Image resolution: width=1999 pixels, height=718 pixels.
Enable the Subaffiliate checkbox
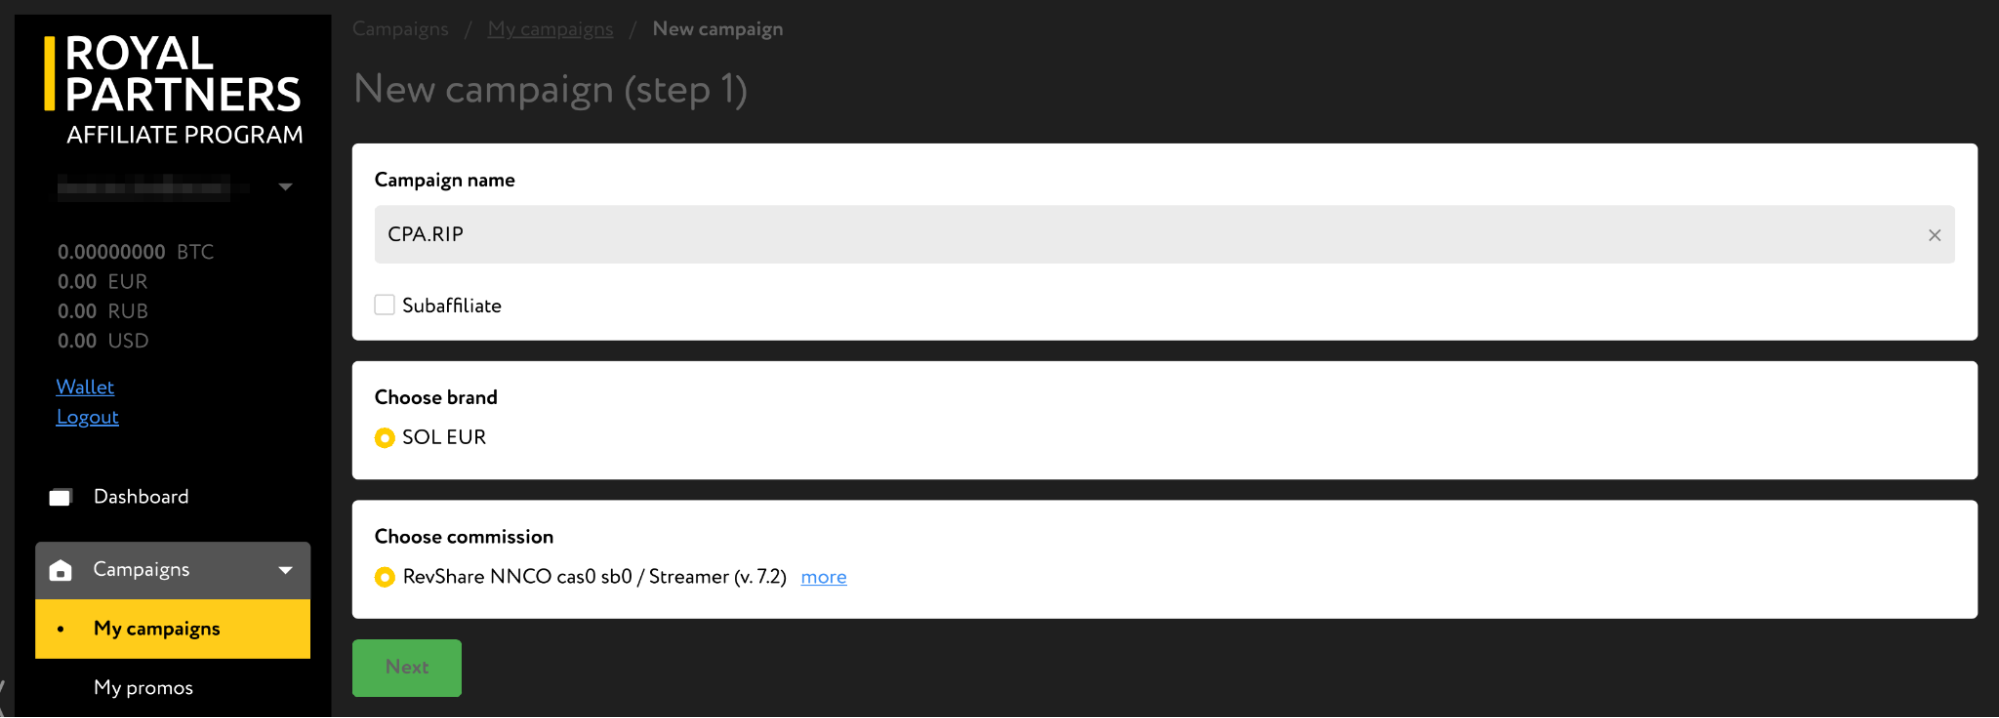(384, 305)
